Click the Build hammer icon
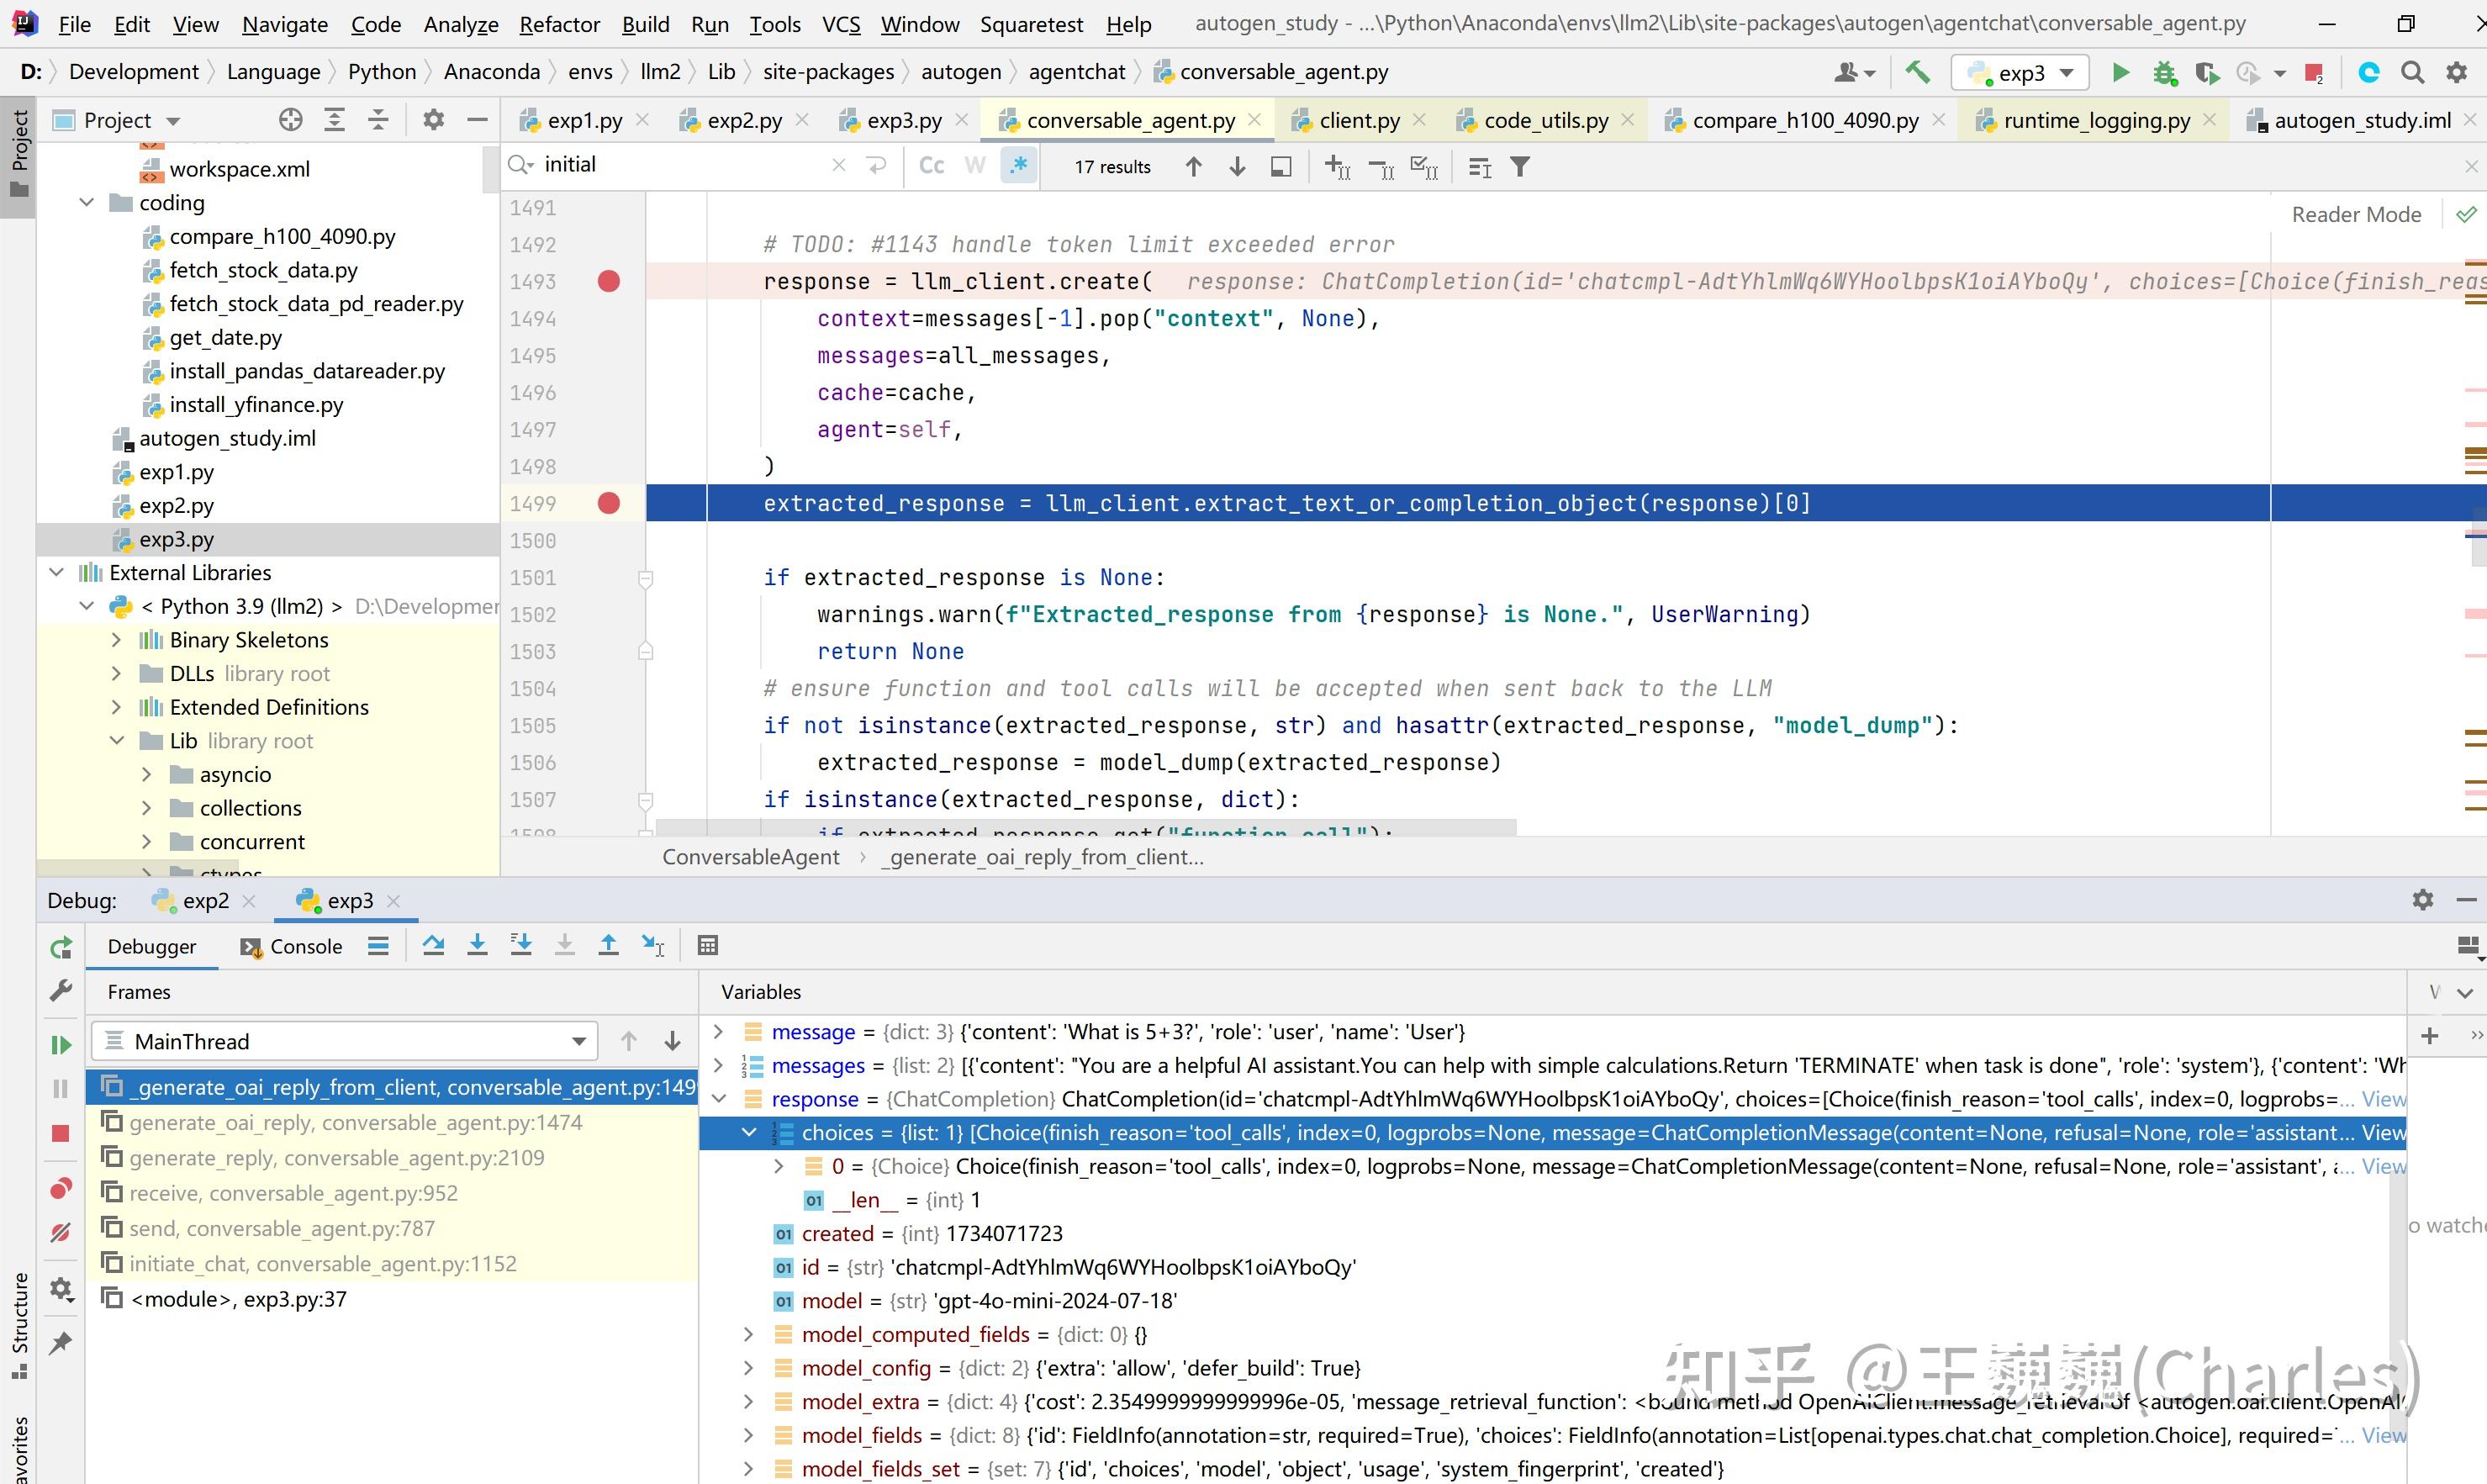 [1917, 72]
